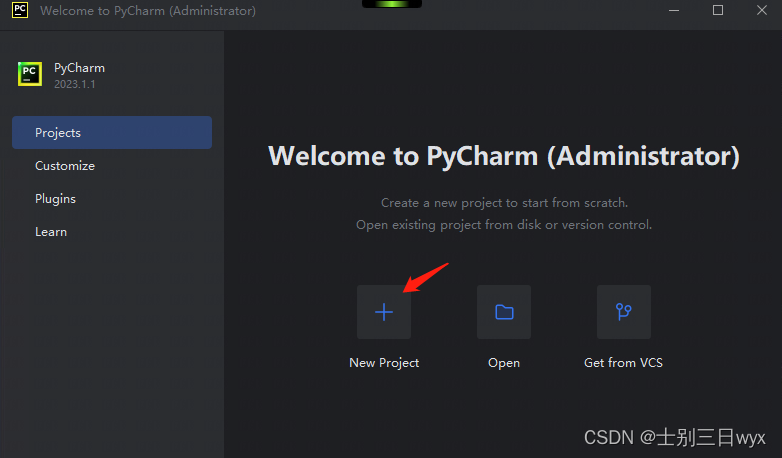Click the 'Open existing project from disk' text

(x=504, y=225)
